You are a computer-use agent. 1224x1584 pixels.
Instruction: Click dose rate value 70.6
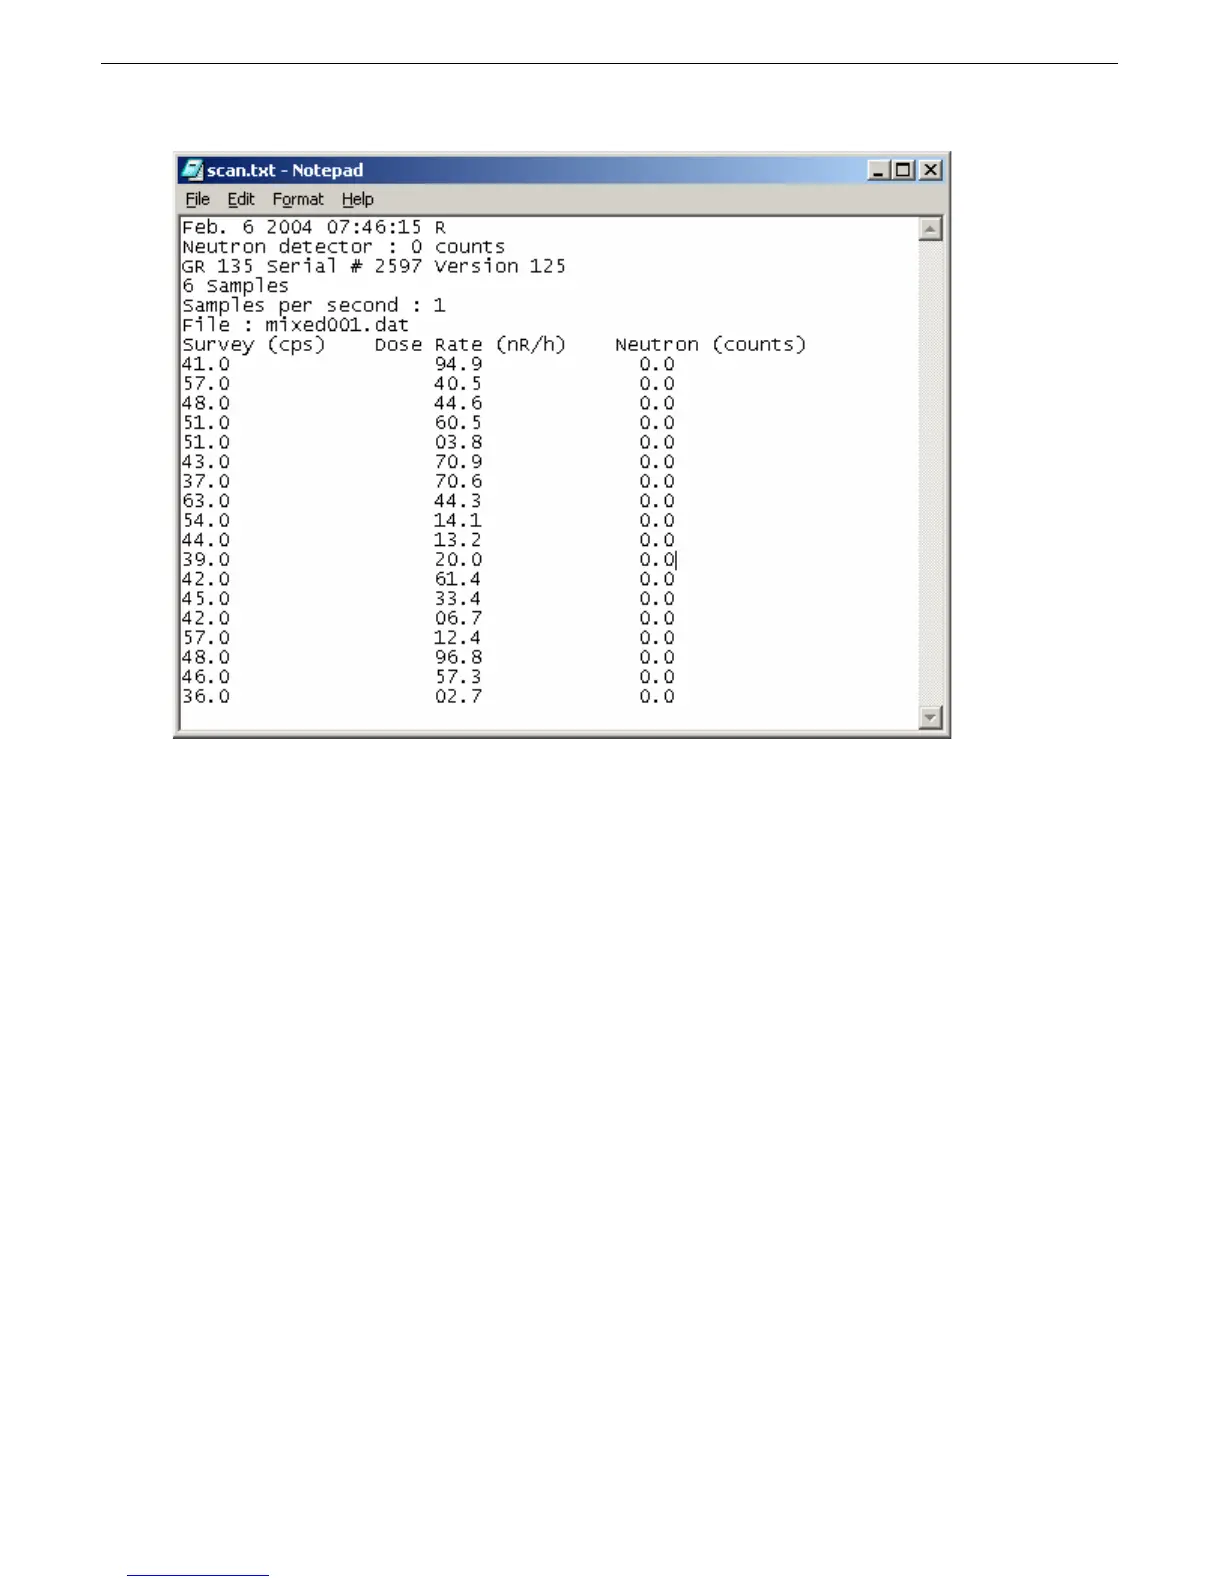point(458,481)
